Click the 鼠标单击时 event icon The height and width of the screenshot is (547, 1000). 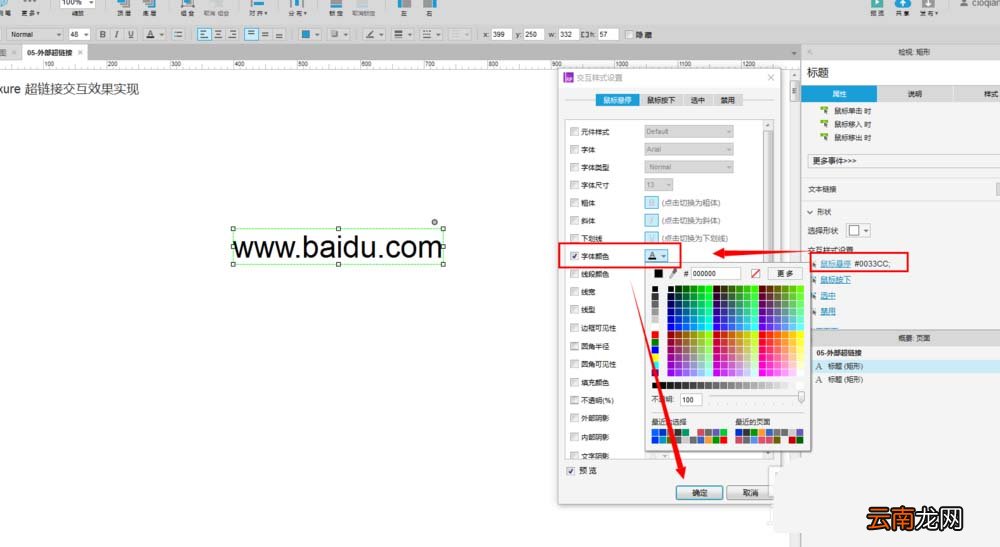pyautogui.click(x=824, y=110)
